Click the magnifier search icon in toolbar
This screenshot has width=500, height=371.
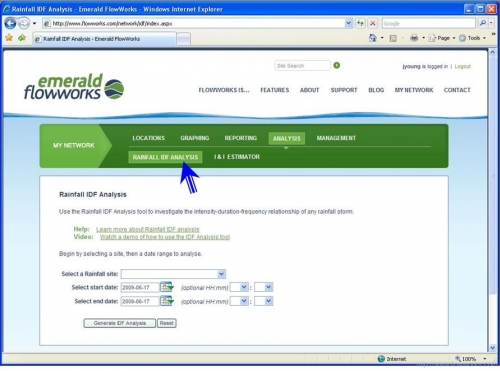482,23
